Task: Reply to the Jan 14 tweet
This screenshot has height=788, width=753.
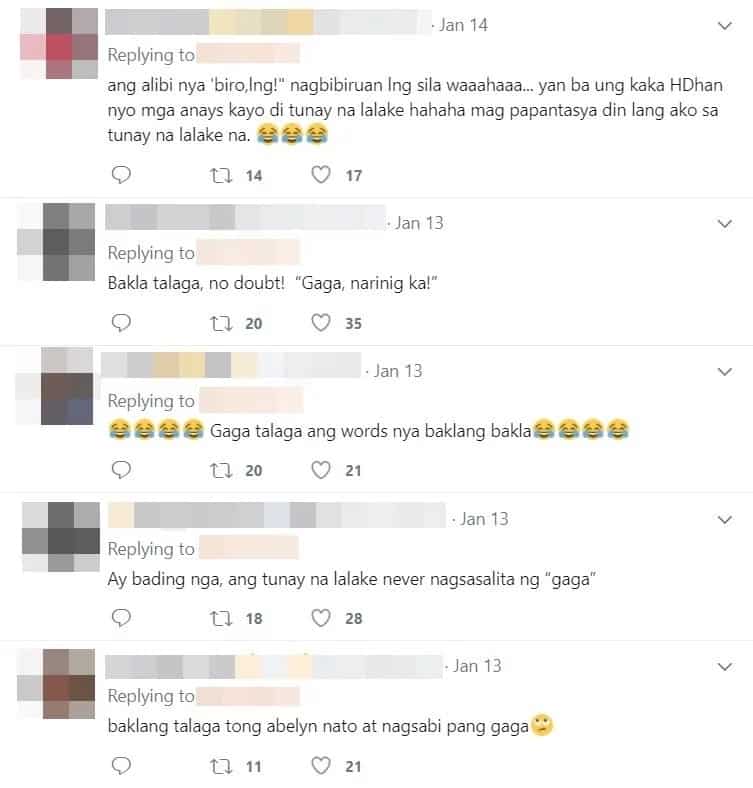Action: [121, 175]
